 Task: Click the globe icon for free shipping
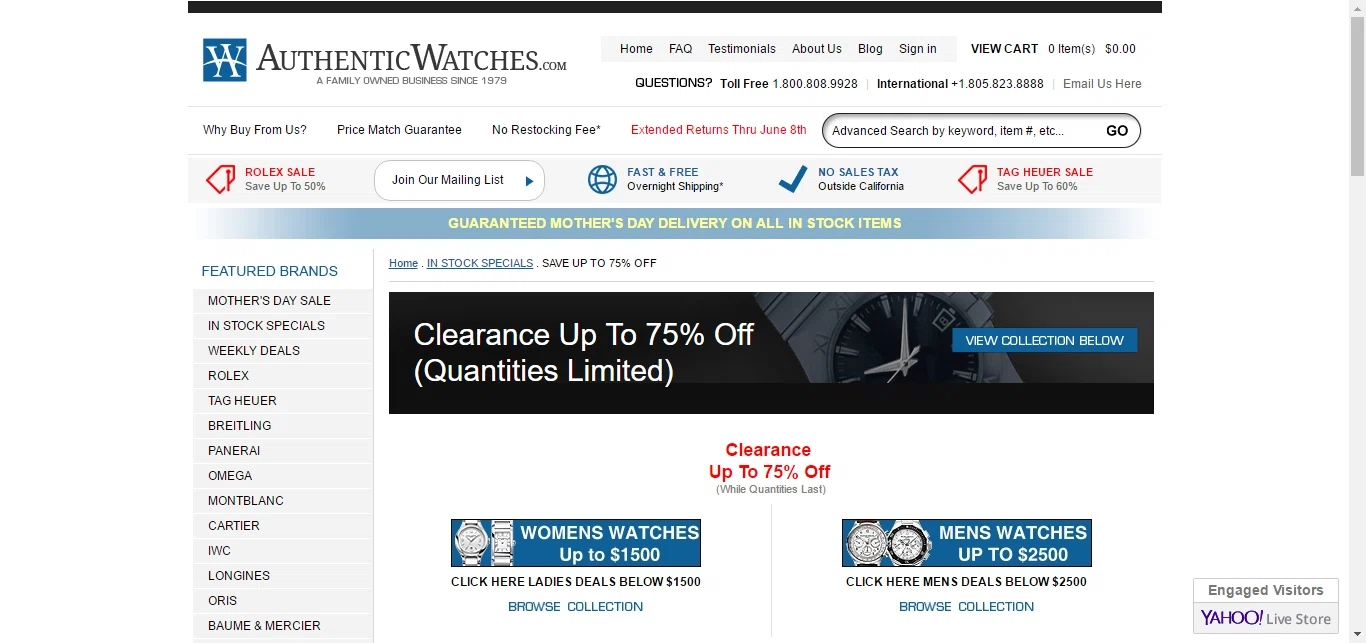tap(603, 179)
